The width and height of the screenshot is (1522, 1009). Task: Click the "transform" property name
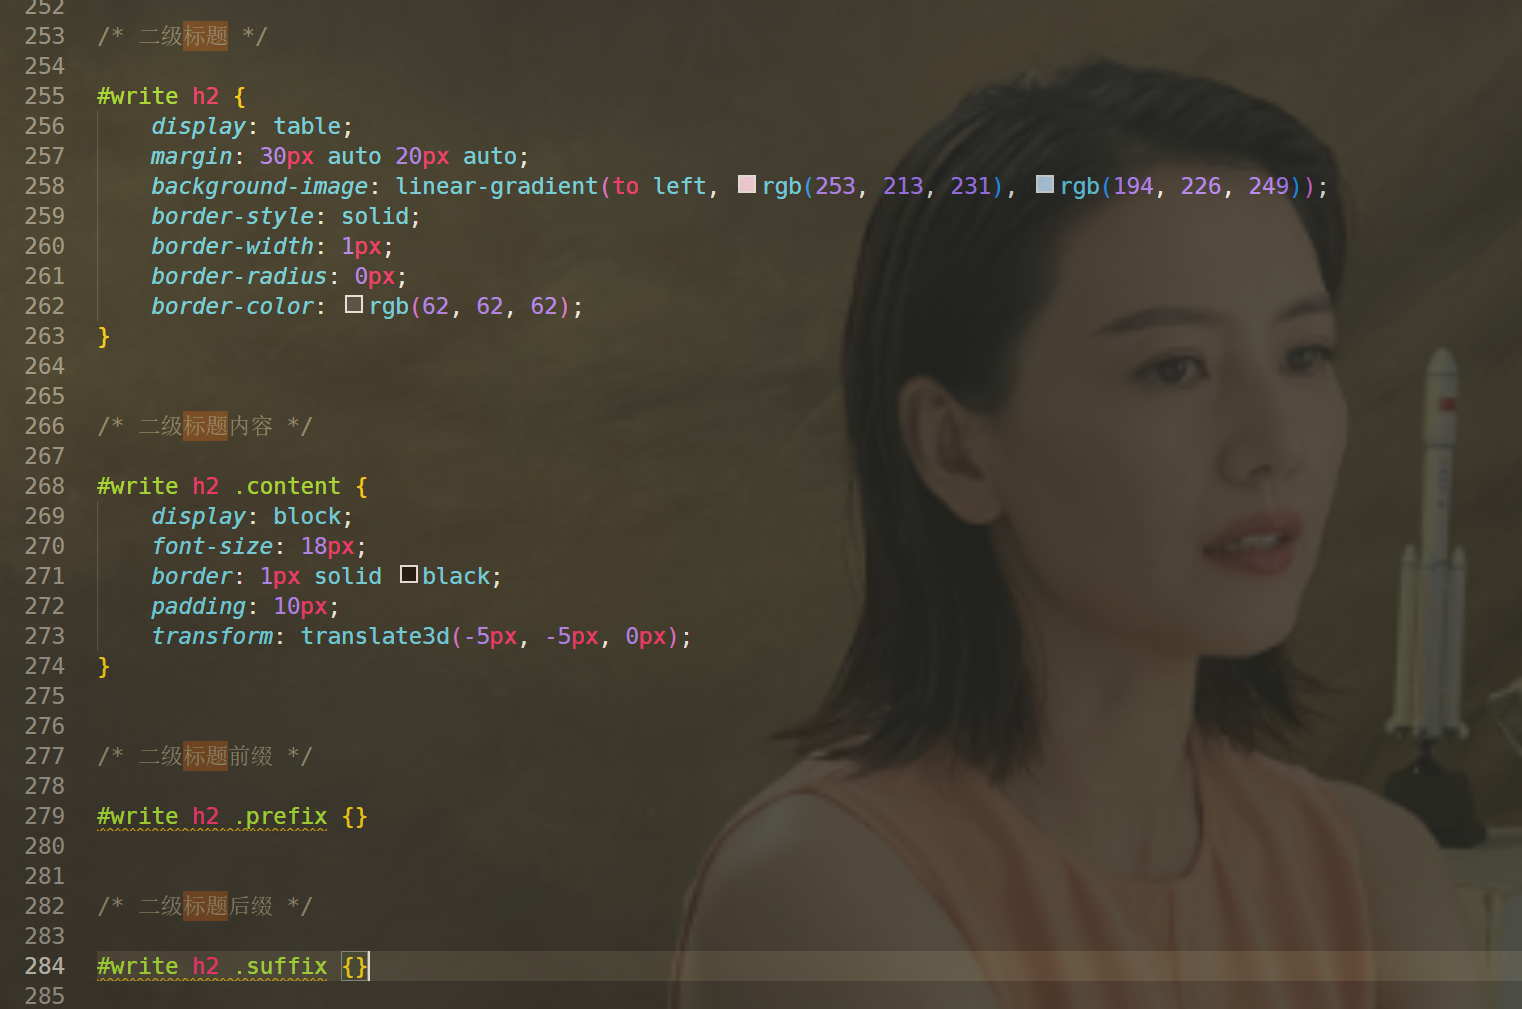tap(212, 636)
